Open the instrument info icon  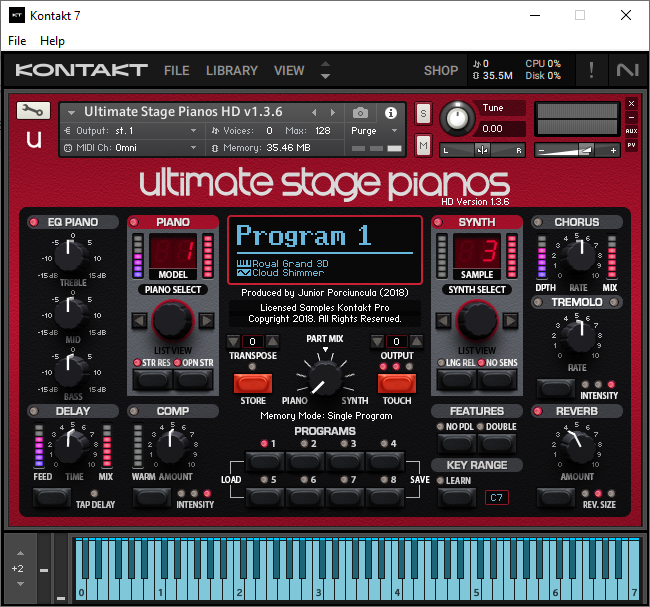point(390,113)
